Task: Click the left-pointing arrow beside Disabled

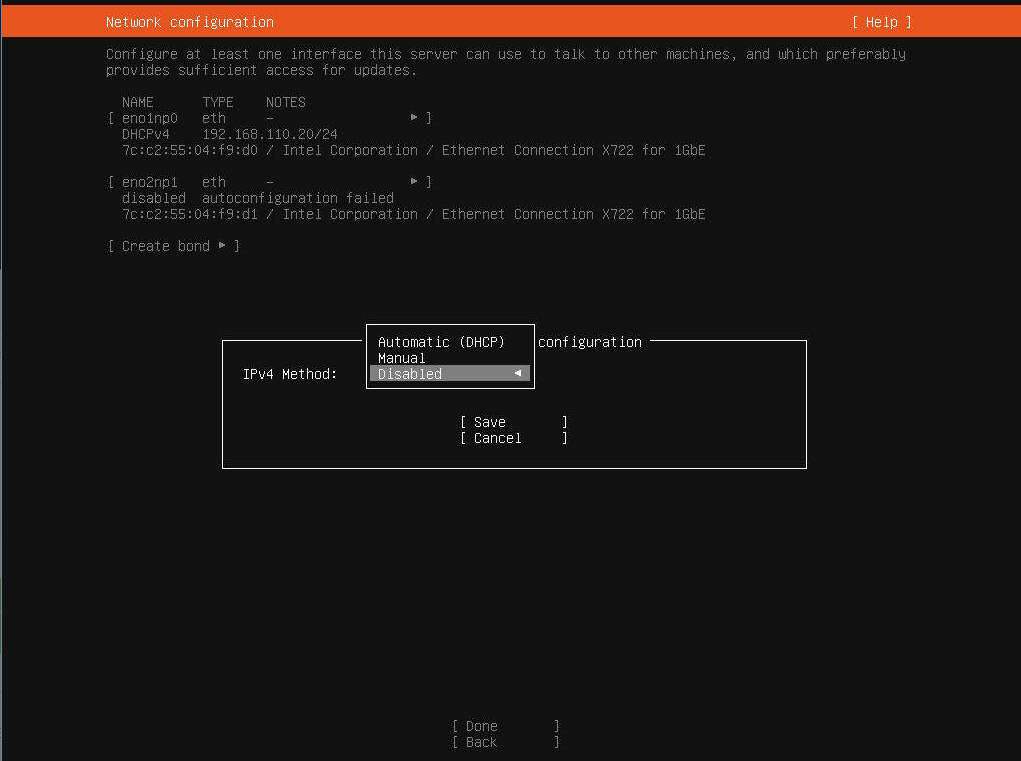Action: coord(517,374)
